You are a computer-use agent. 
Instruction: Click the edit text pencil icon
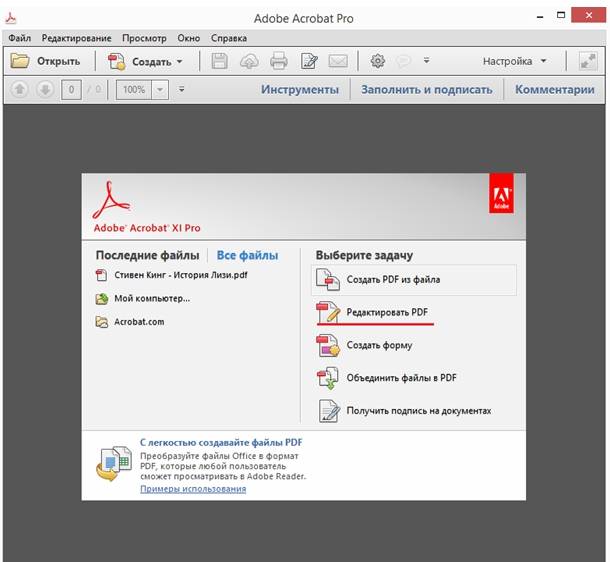(x=309, y=61)
